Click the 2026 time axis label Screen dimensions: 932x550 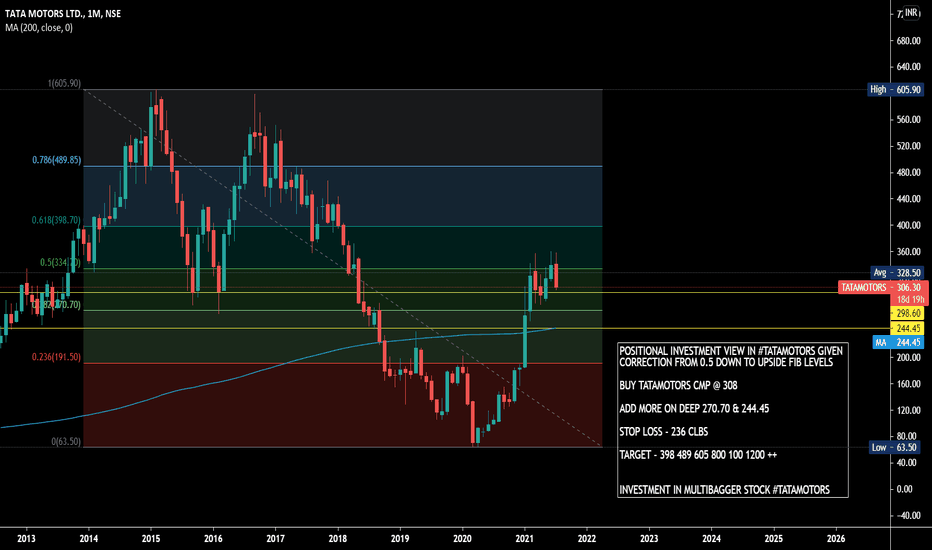[x=836, y=539]
